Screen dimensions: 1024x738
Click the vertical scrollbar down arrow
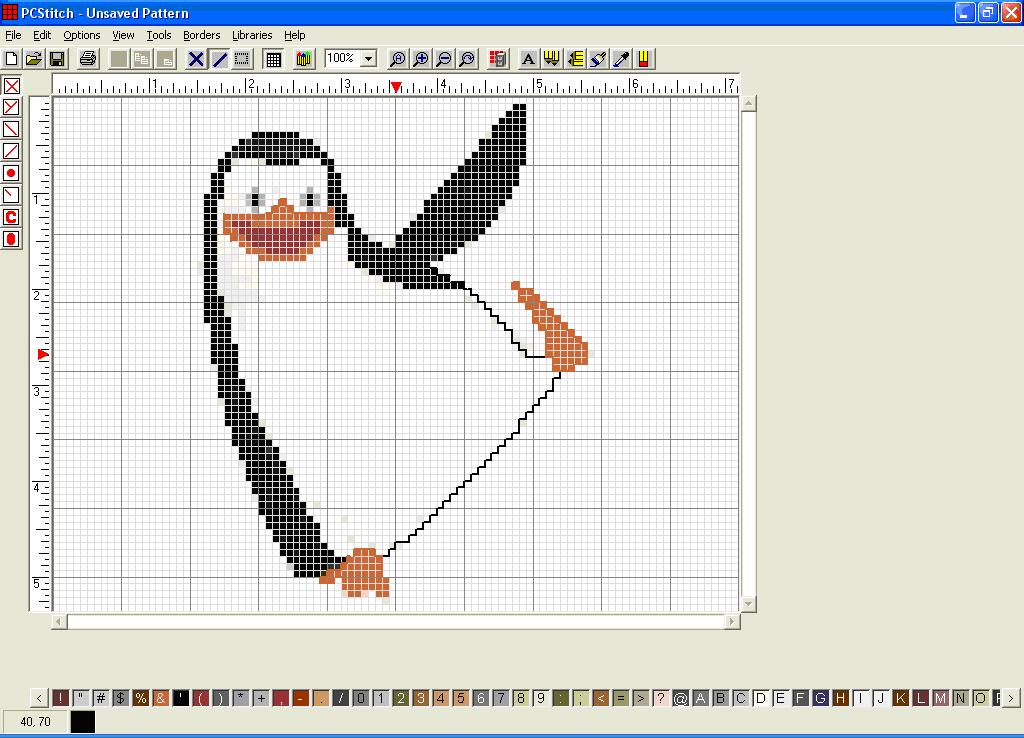(749, 603)
